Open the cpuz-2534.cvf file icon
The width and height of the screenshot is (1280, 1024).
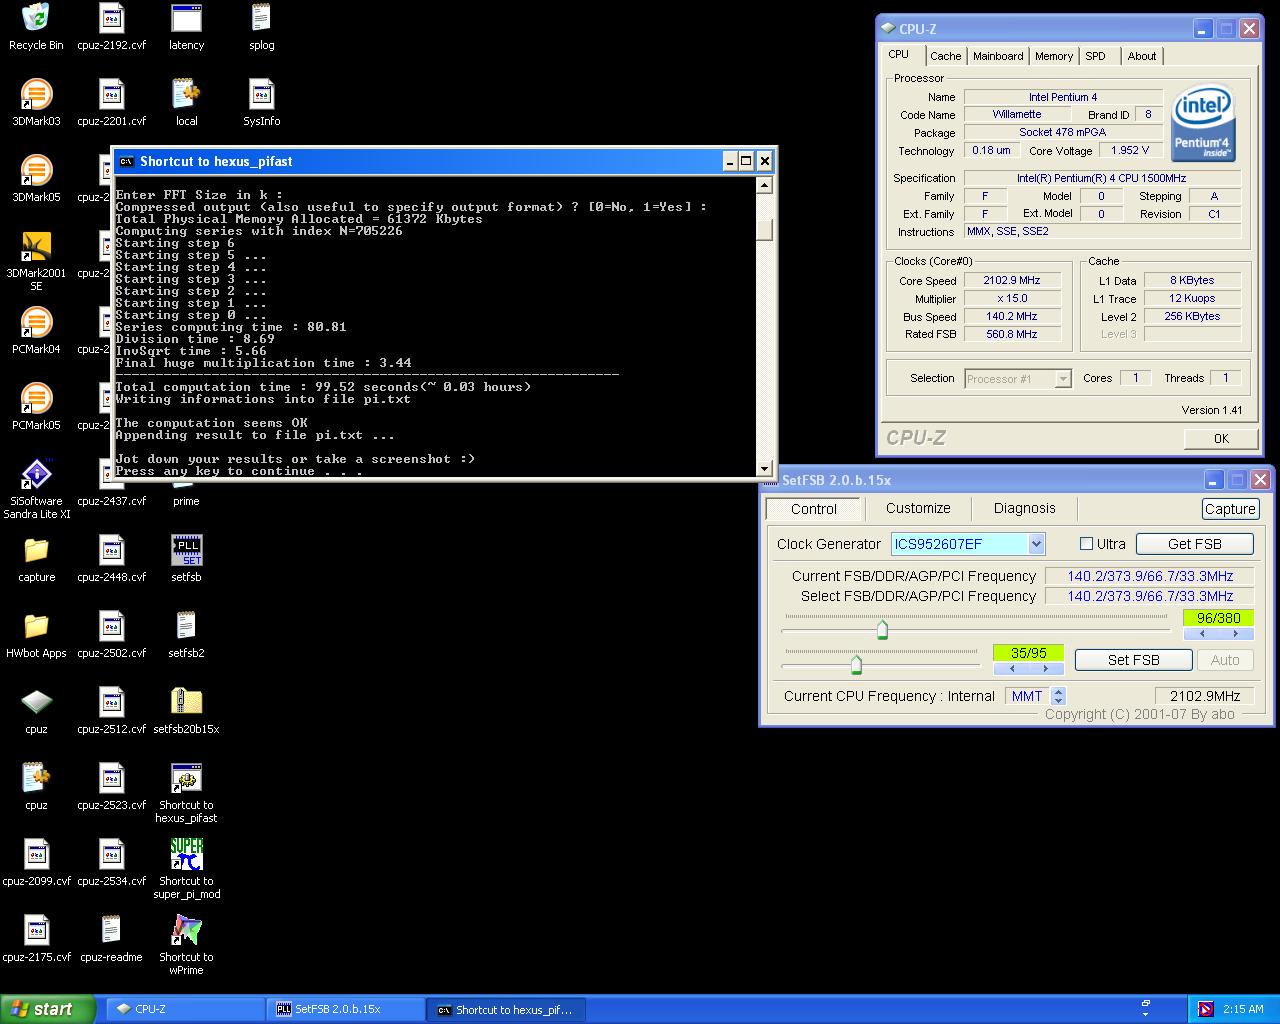pyautogui.click(x=111, y=854)
